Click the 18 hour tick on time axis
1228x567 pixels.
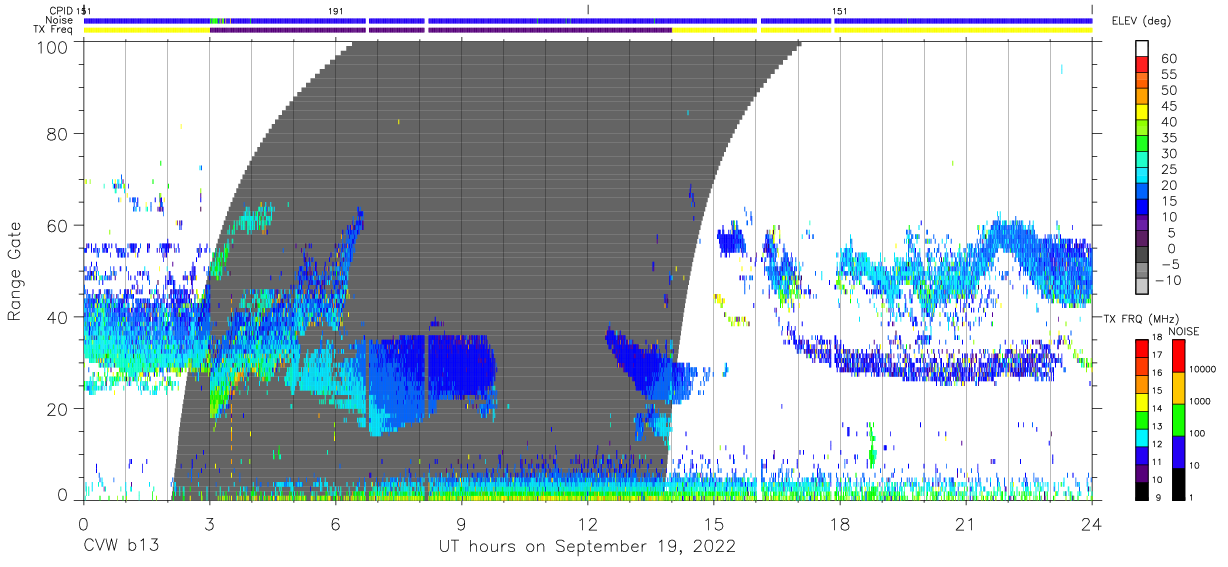coord(840,523)
